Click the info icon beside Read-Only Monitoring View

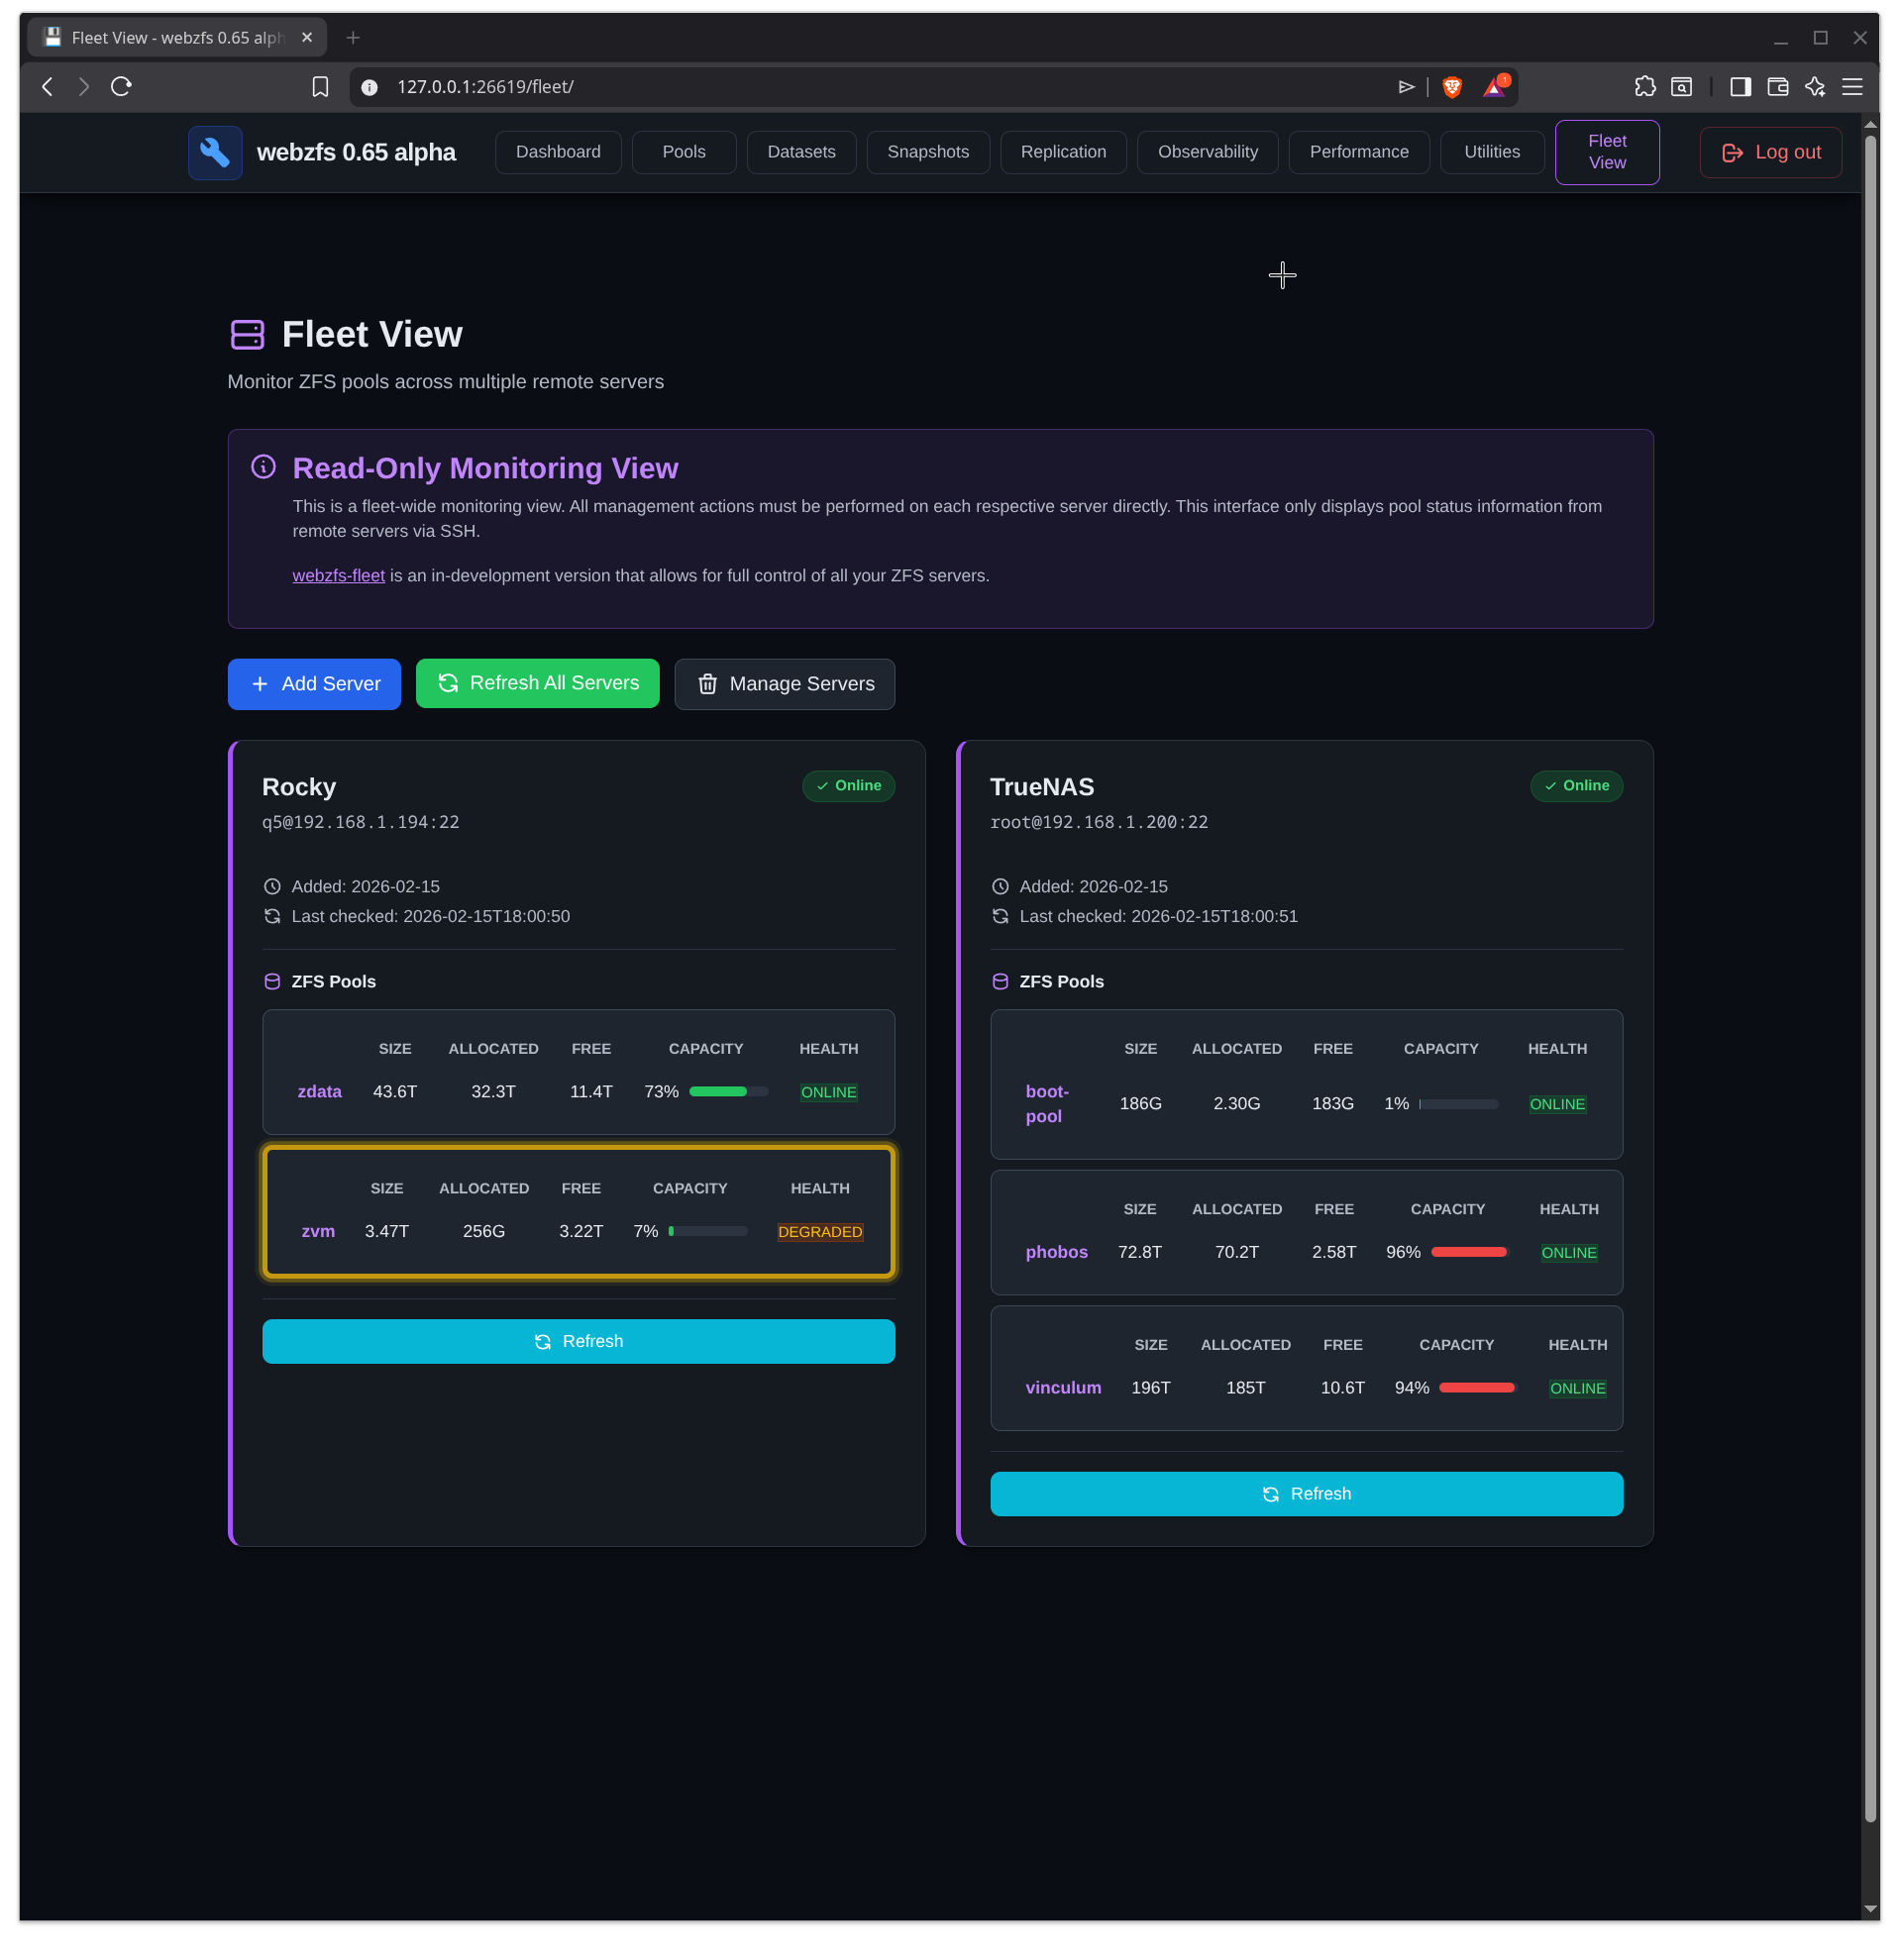[x=263, y=466]
